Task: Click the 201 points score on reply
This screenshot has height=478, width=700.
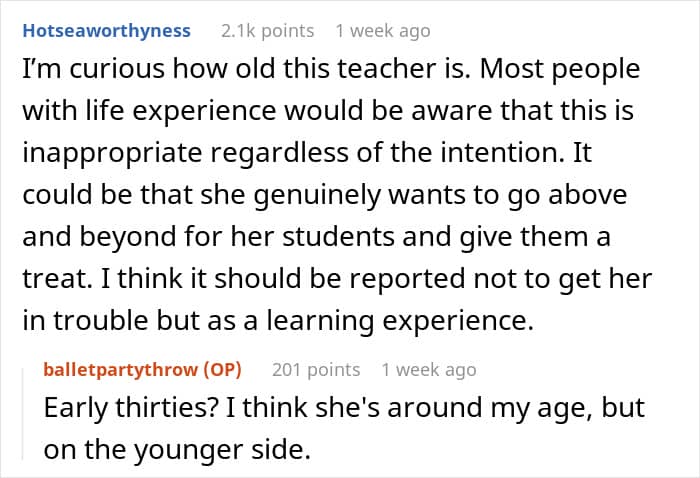Action: coord(316,370)
